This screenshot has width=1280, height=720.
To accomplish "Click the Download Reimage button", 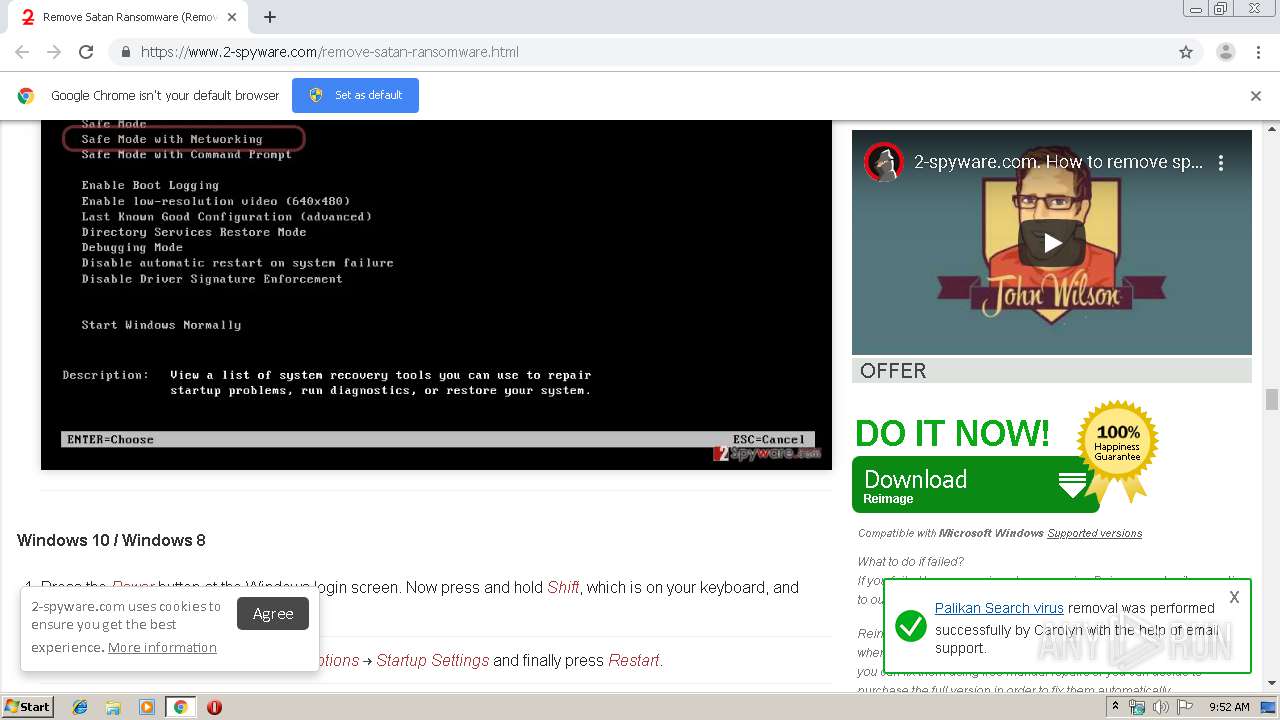I will 975,485.
